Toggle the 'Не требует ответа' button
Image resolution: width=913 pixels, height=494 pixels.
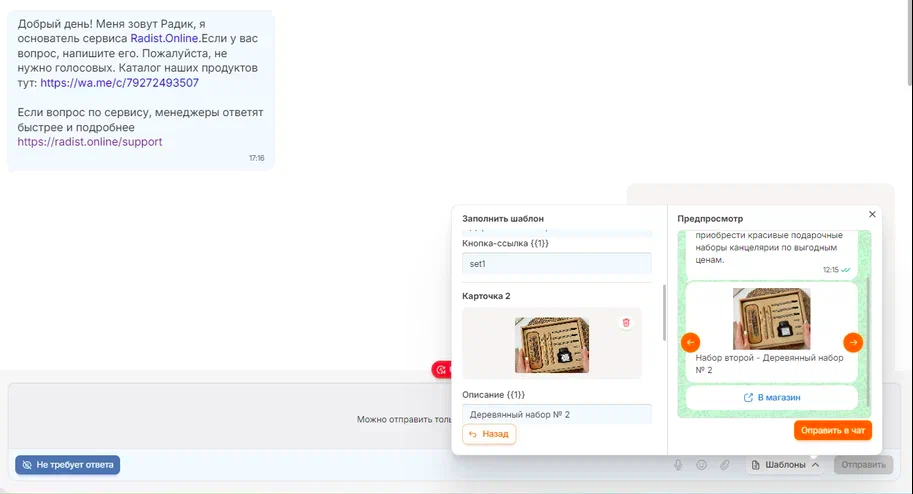pyautogui.click(x=68, y=465)
